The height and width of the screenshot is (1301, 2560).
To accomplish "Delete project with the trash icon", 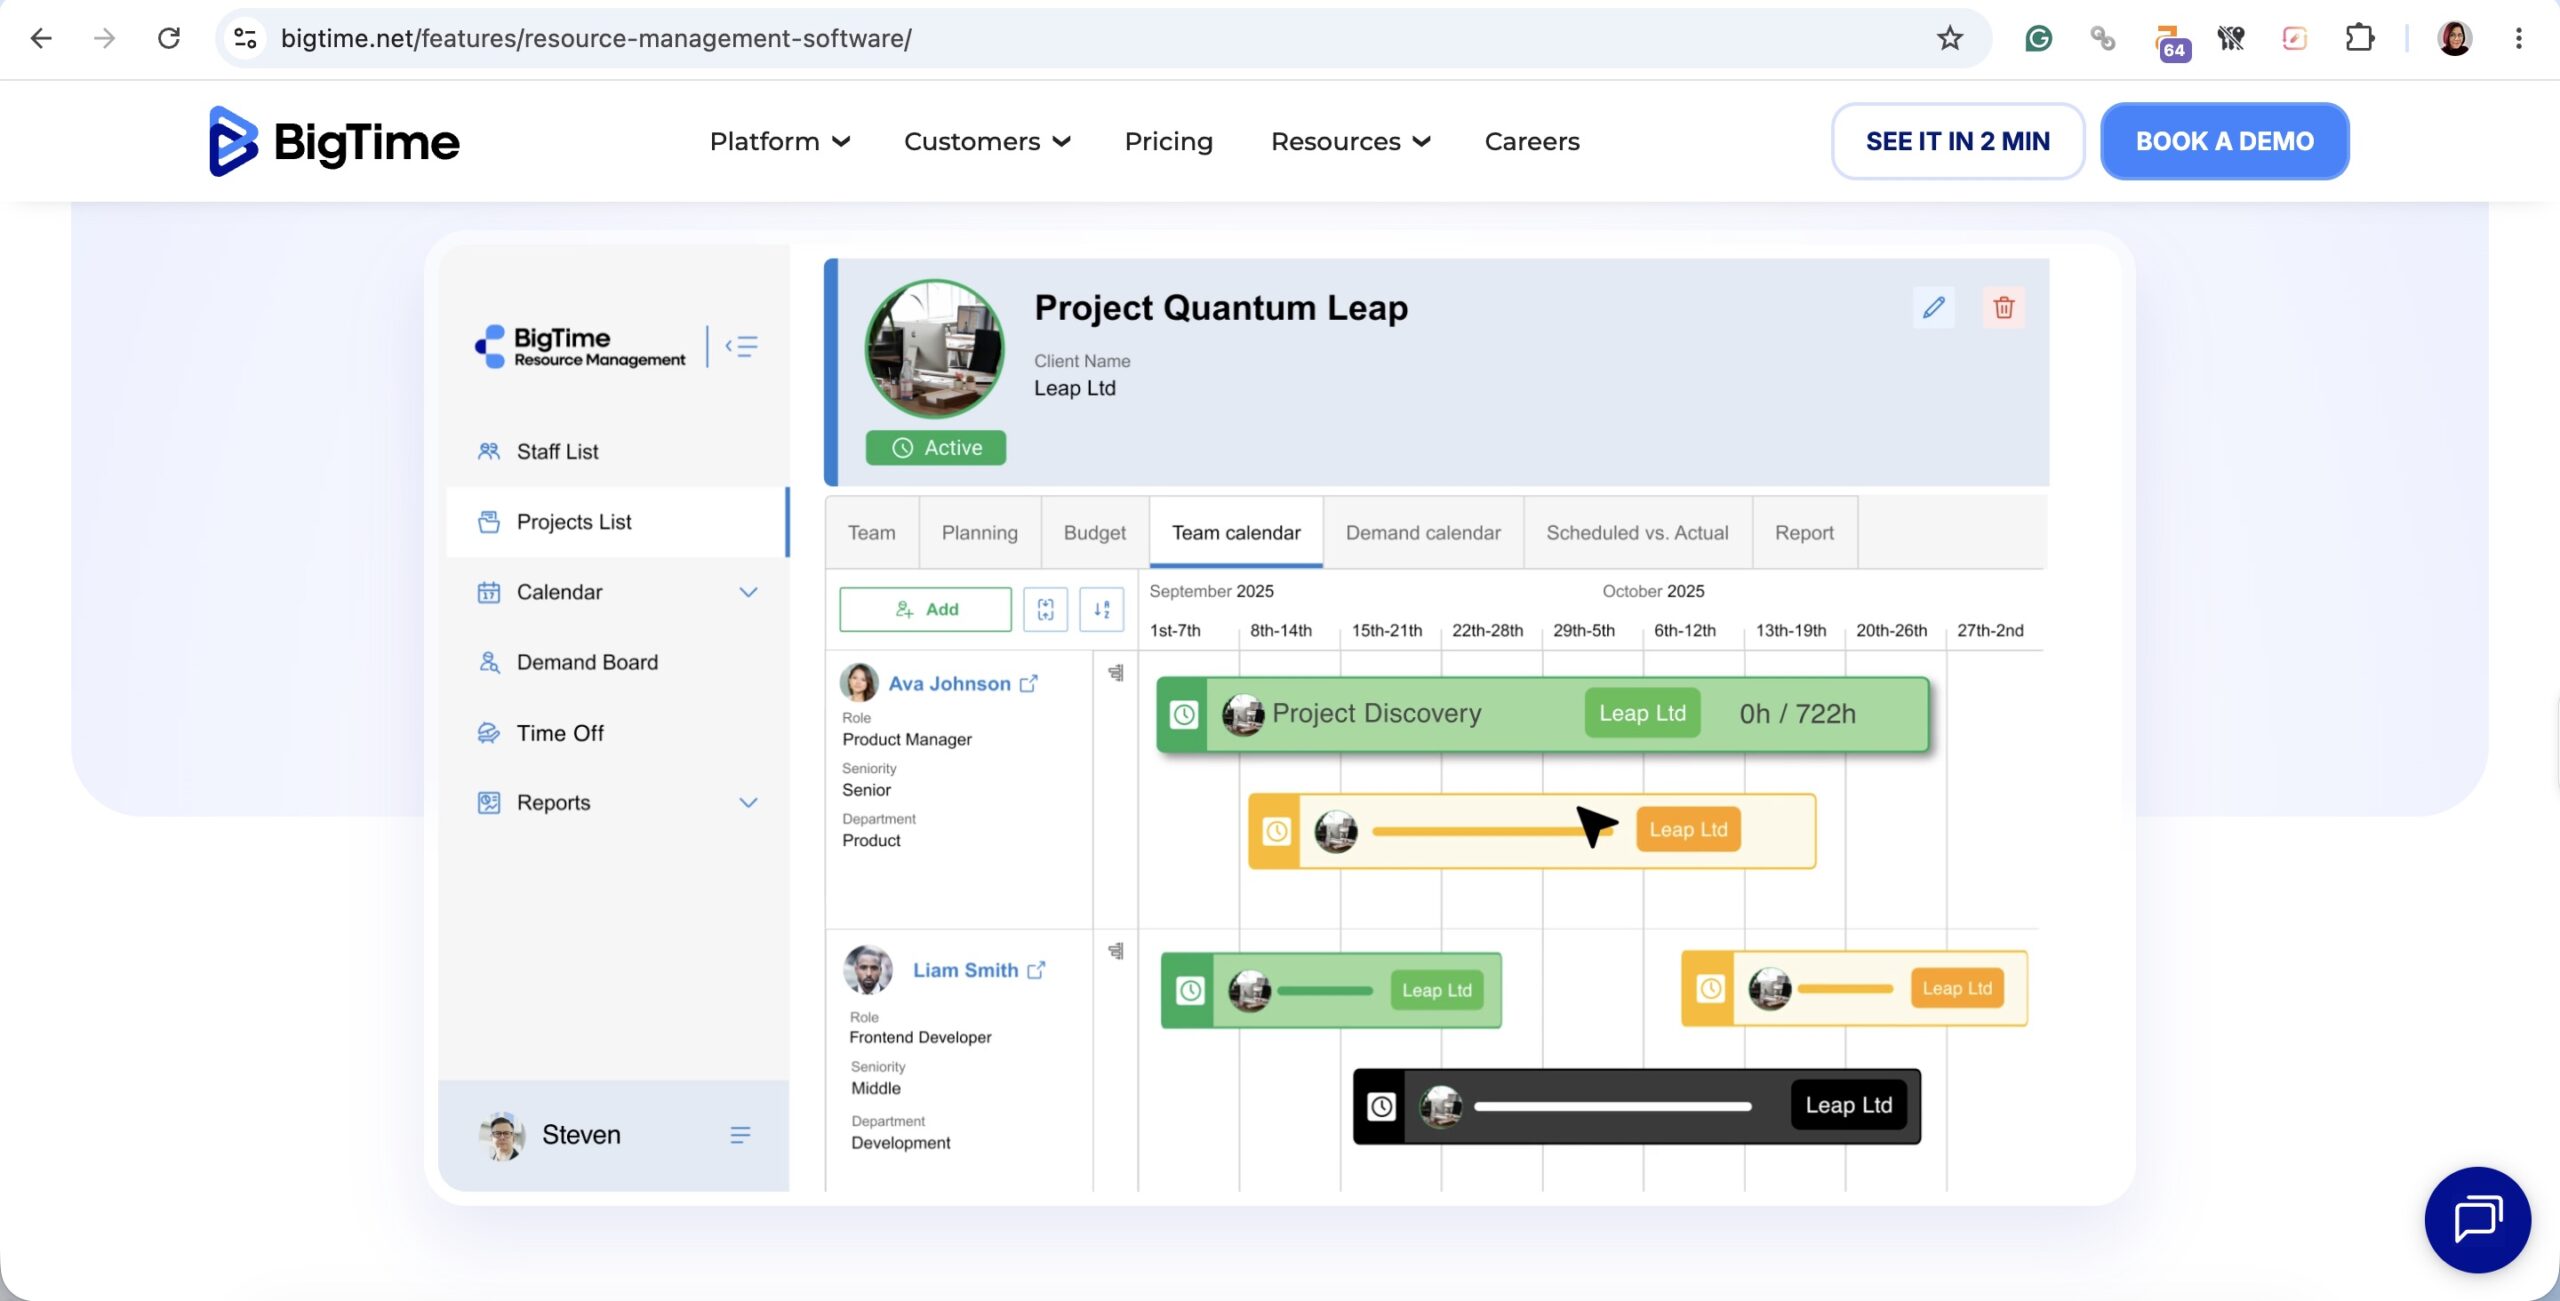I will pos(2004,307).
